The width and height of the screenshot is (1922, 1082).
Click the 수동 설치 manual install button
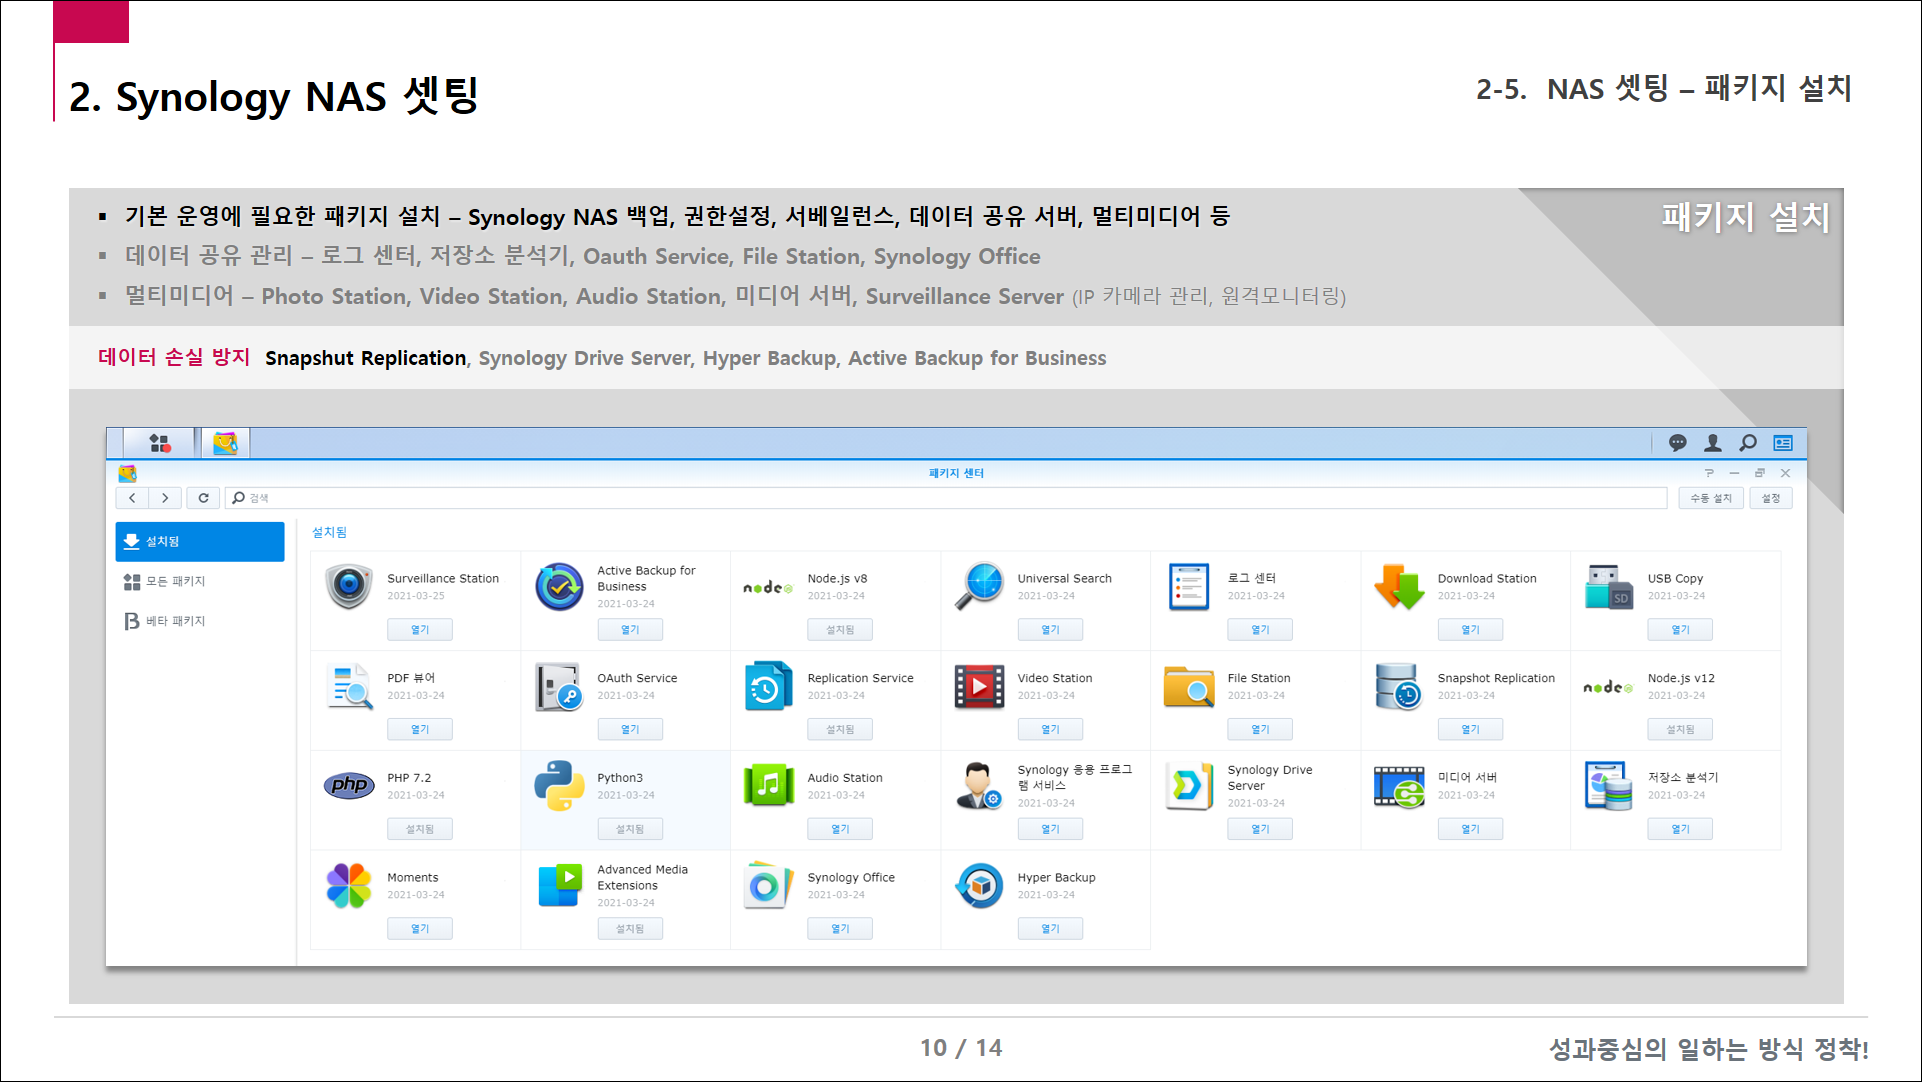(x=1710, y=498)
